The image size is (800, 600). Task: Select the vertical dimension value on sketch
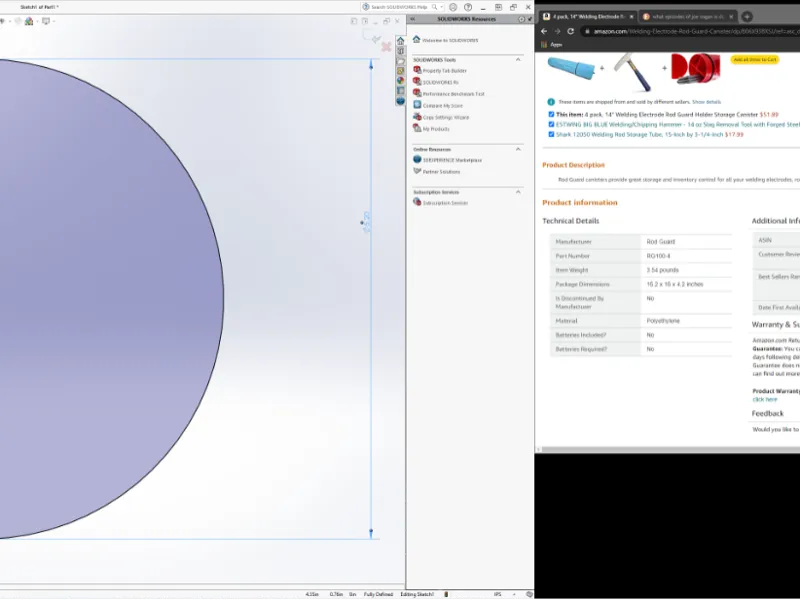point(366,222)
